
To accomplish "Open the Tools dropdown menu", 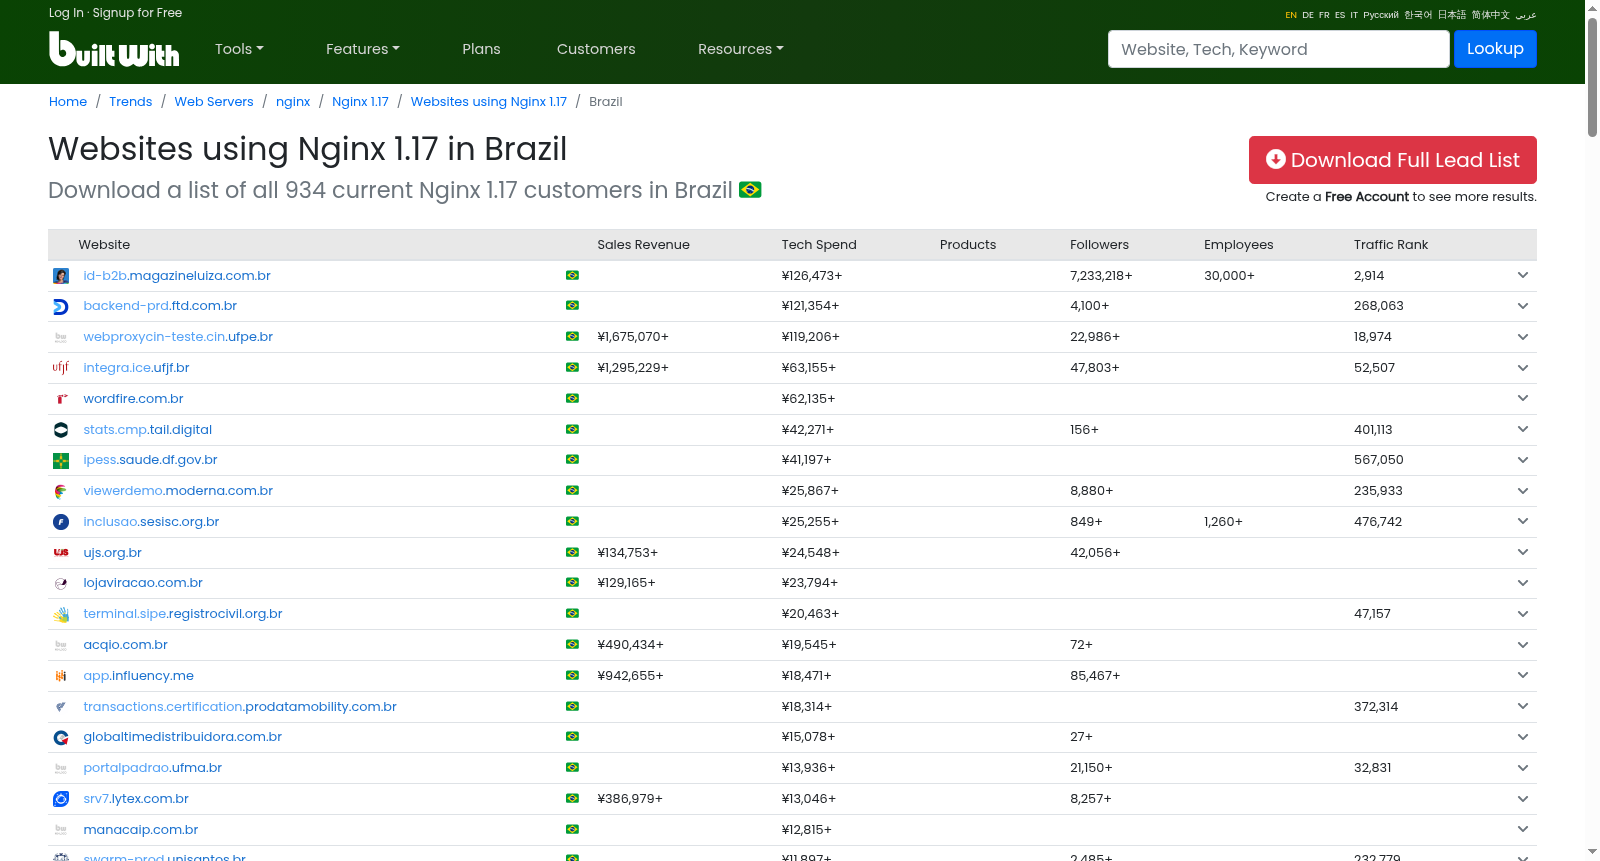I will tap(239, 49).
